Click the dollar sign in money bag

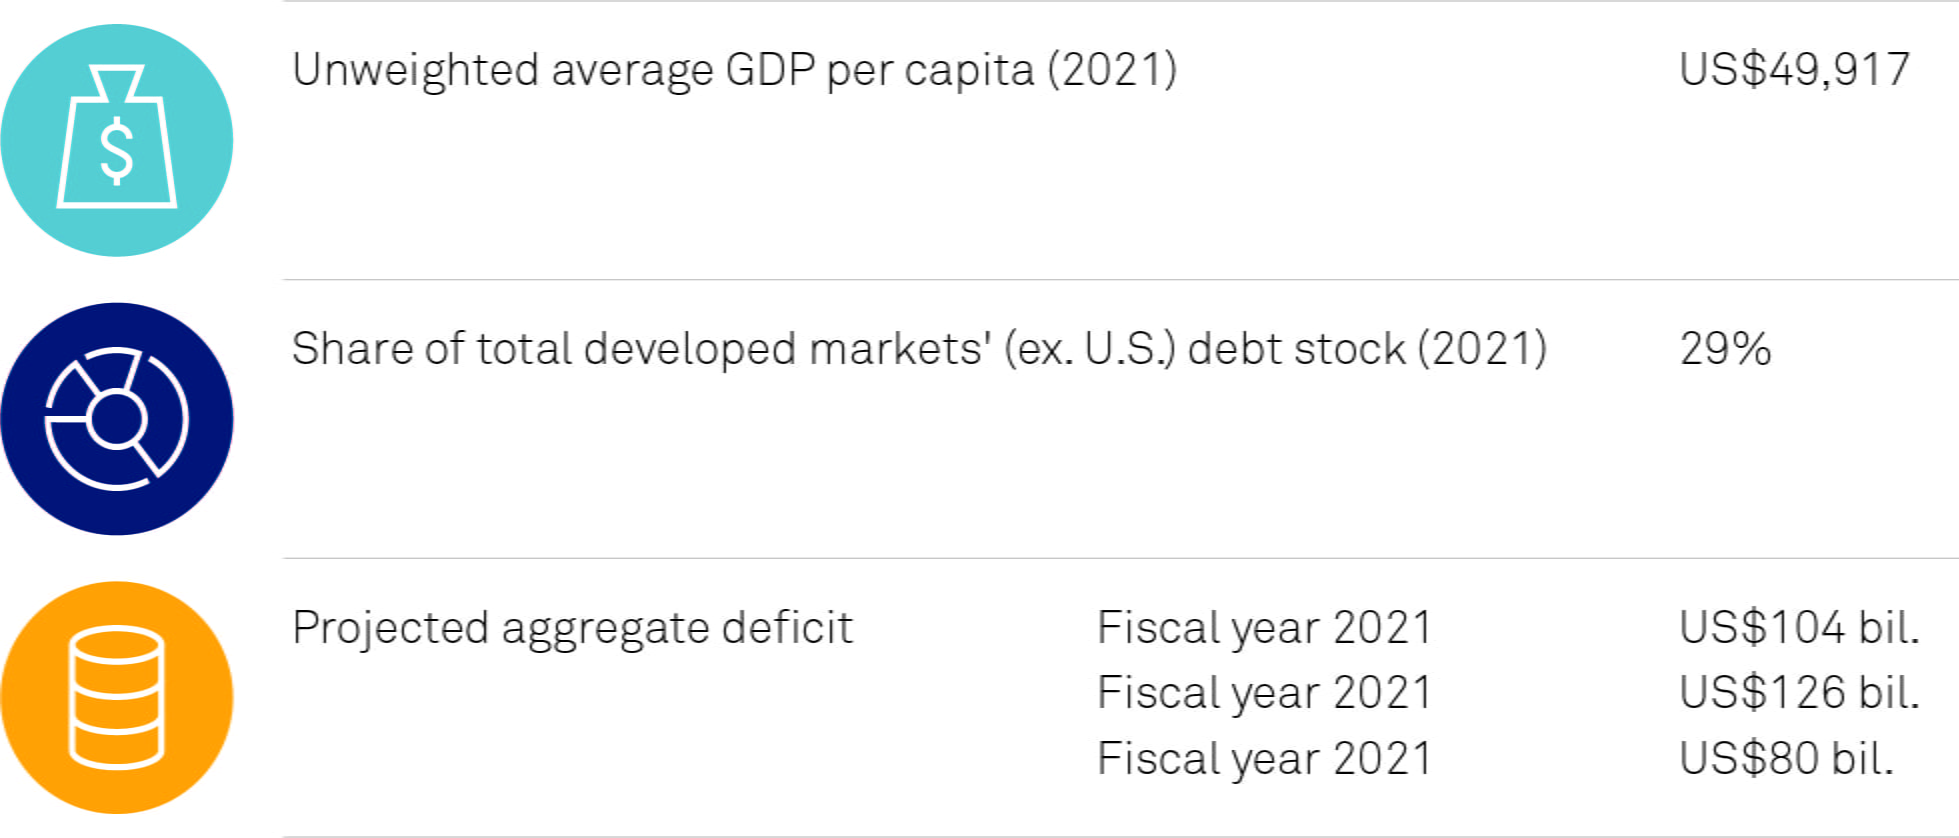coord(117,151)
